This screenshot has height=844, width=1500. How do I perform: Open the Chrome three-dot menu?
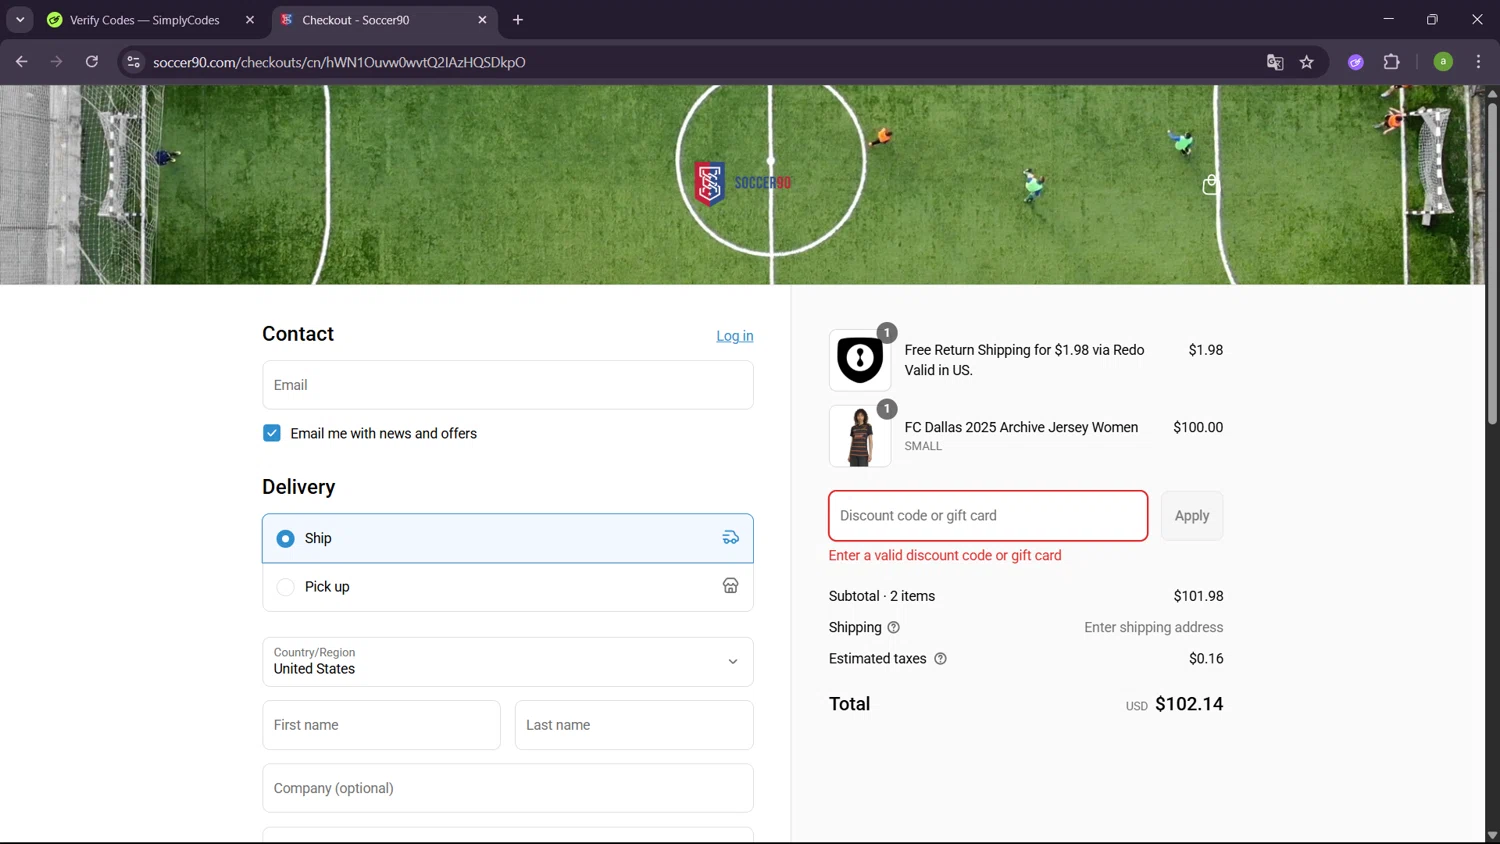point(1478,62)
